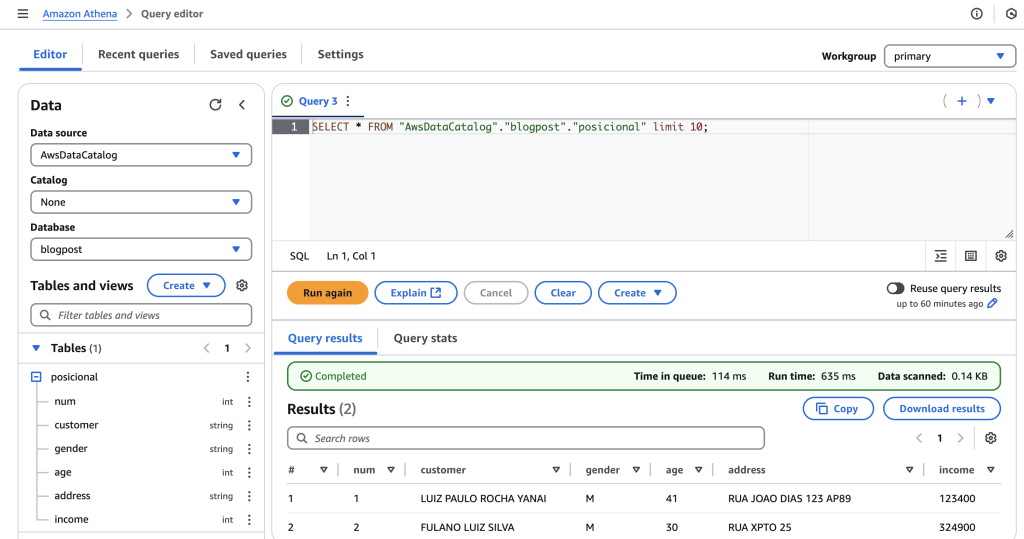Add a new query tab
The width and height of the screenshot is (1024, 539).
click(962, 101)
